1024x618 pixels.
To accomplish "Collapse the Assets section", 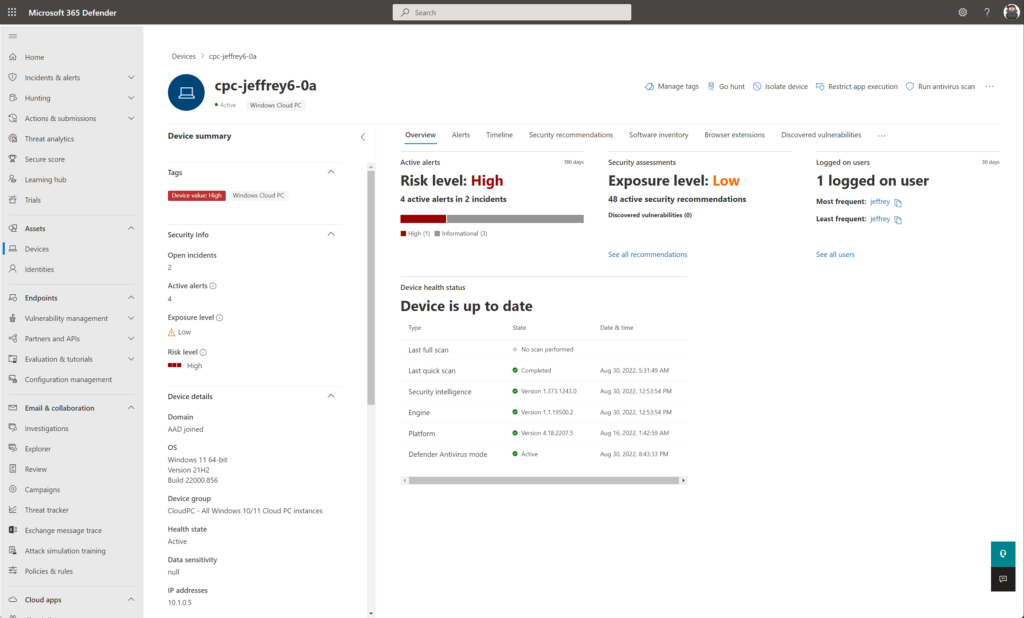I will [131, 228].
